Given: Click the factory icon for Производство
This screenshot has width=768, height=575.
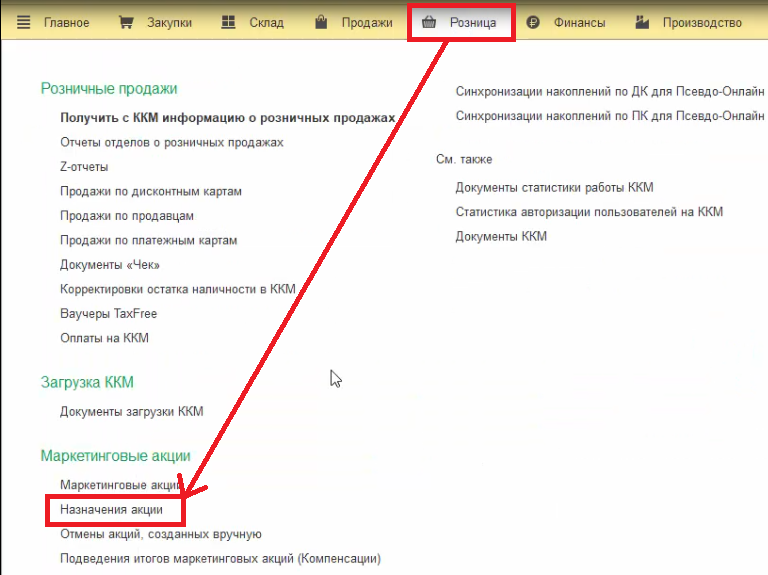Looking at the screenshot, I should click(x=642, y=22).
